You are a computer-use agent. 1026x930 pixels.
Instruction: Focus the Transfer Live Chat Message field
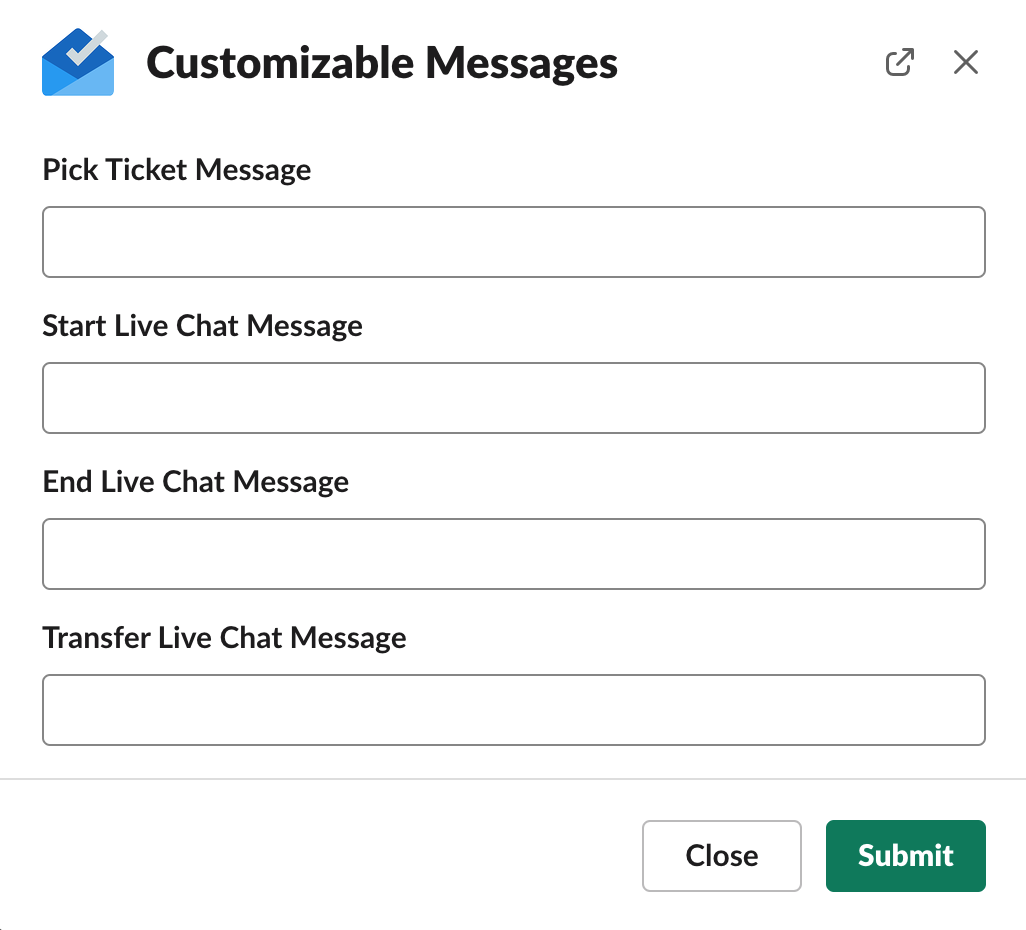point(514,710)
